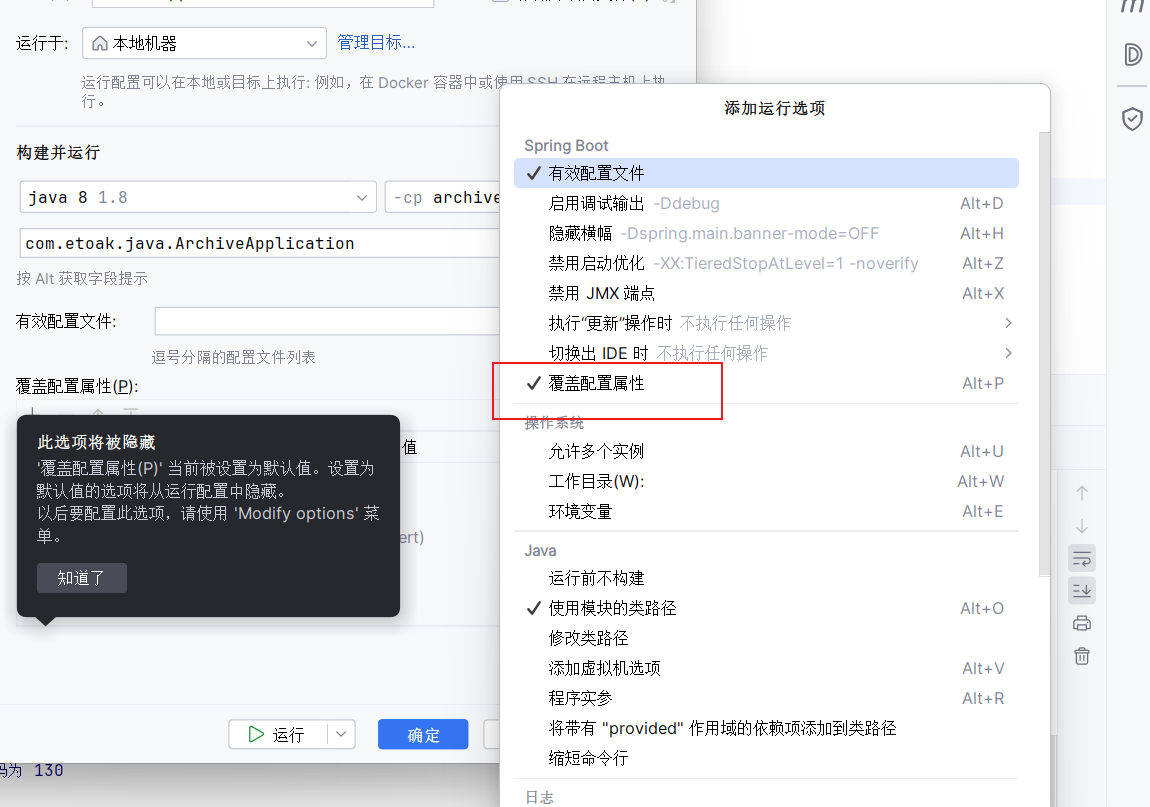This screenshot has height=807, width=1150.
Task: Enable 禁用启动优化 option
Action: pyautogui.click(x=766, y=263)
